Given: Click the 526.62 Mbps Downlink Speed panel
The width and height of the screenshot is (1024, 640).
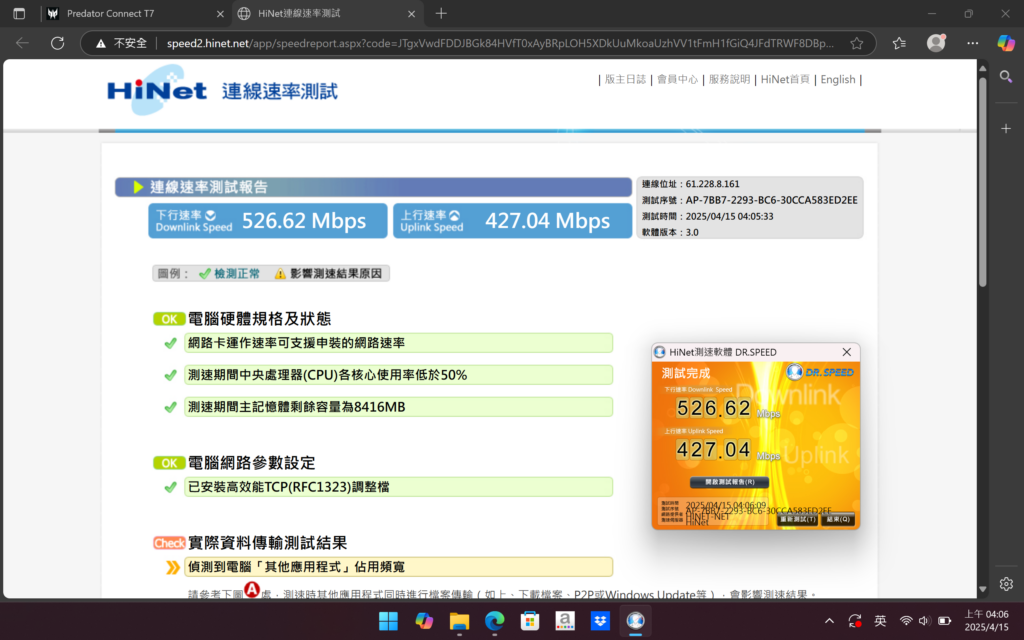Looking at the screenshot, I should pos(268,221).
